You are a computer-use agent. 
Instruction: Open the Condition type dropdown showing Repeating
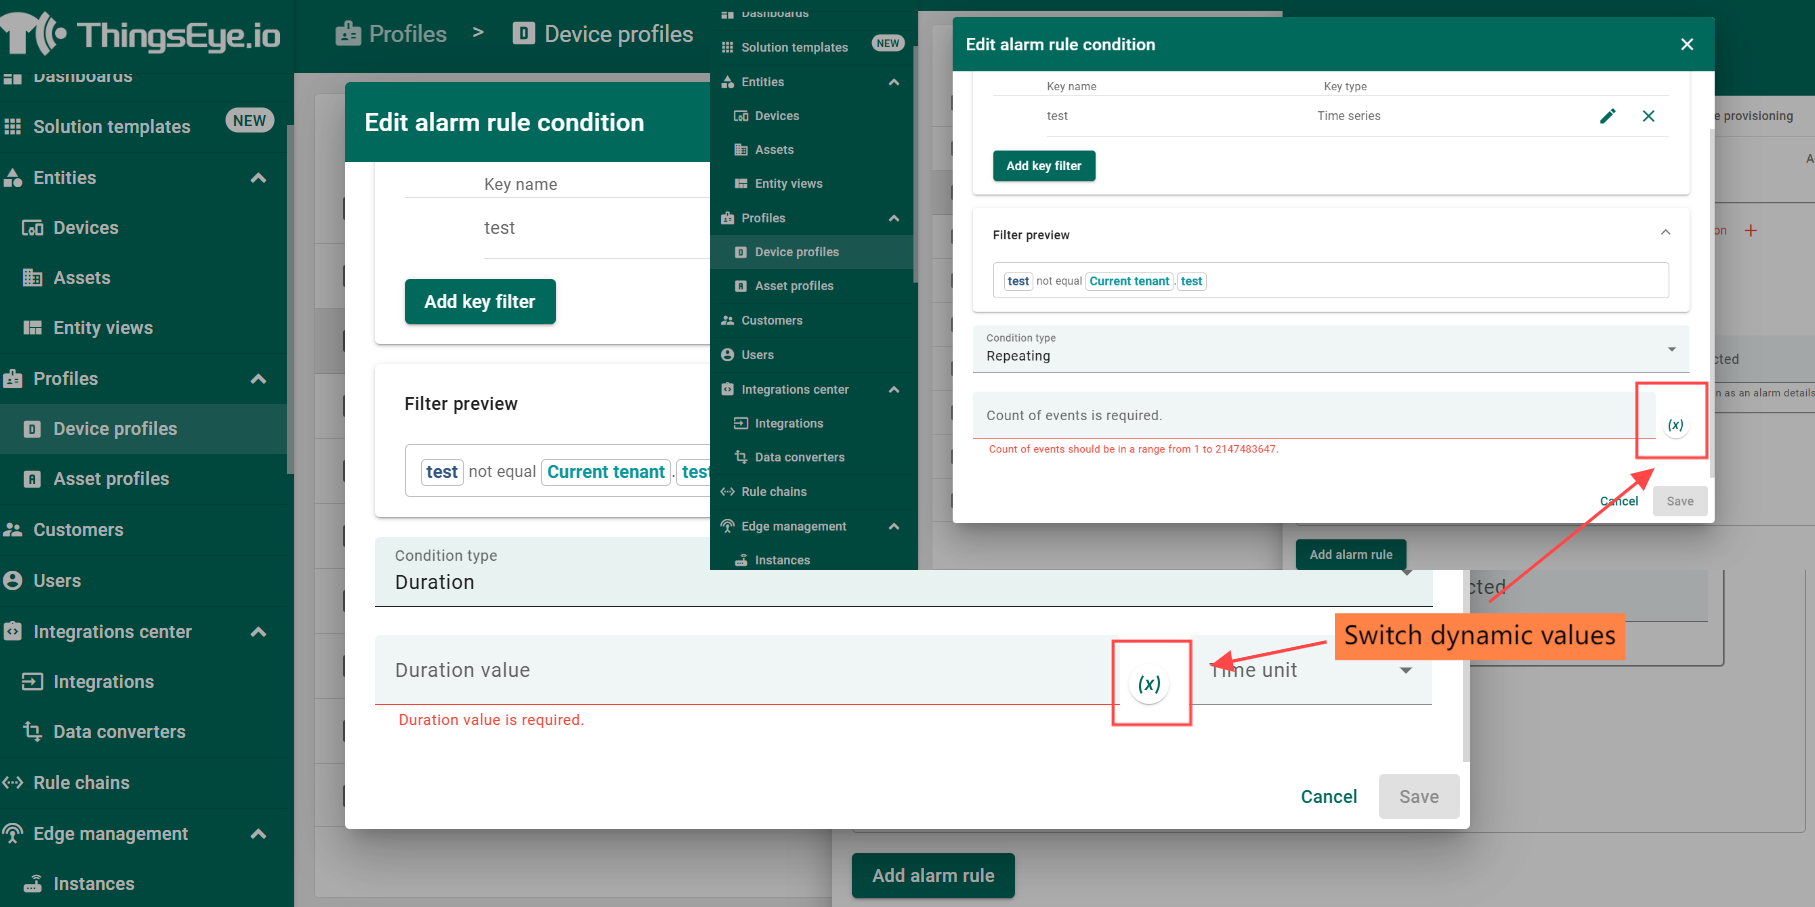click(x=1329, y=349)
